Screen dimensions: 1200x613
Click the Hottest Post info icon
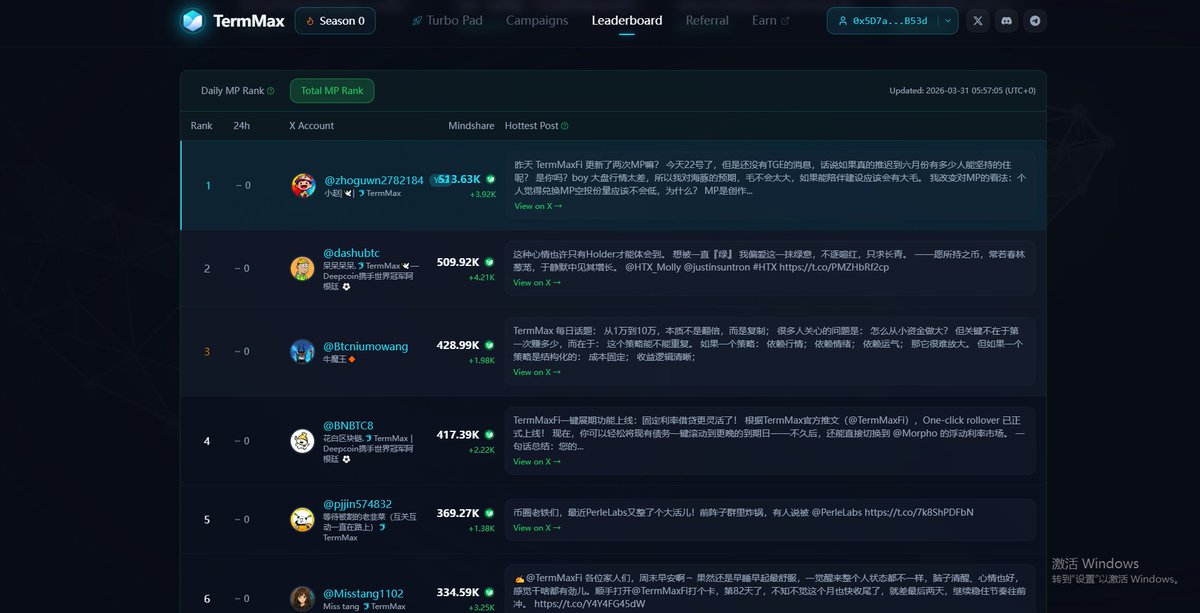click(565, 126)
